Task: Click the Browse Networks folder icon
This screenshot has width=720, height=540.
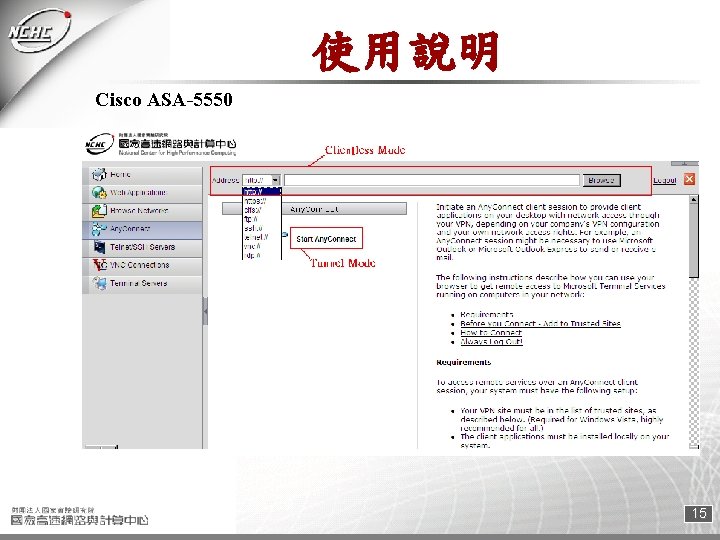Action: [99, 211]
